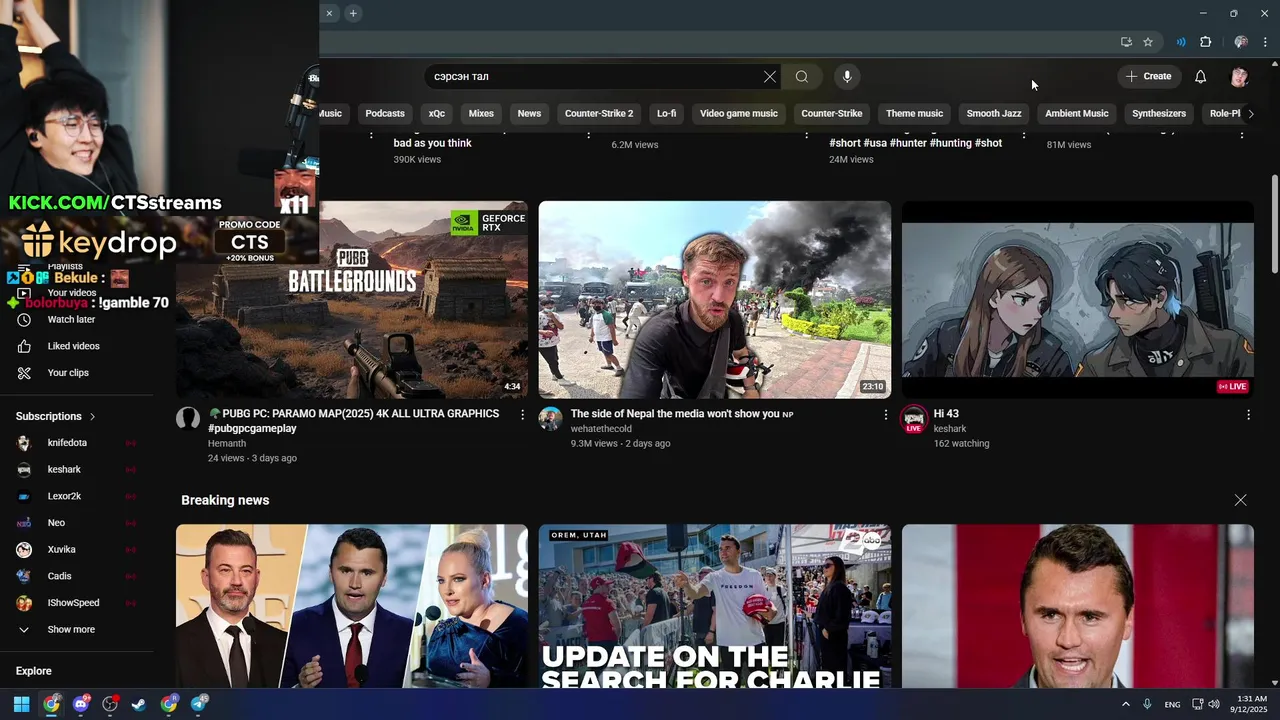Screen dimensions: 1280x720
Task: Click the blue sound-wave extension icon
Action: coord(1181,42)
